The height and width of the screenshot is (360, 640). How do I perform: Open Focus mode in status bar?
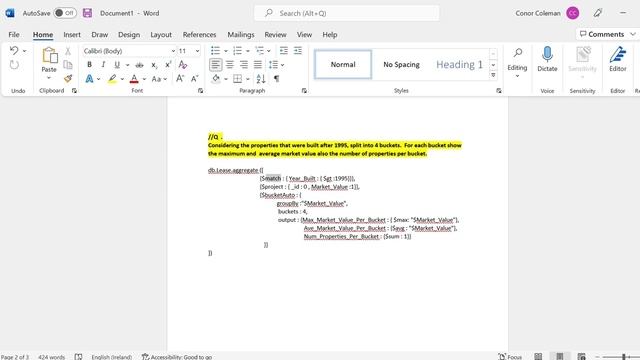pos(510,357)
